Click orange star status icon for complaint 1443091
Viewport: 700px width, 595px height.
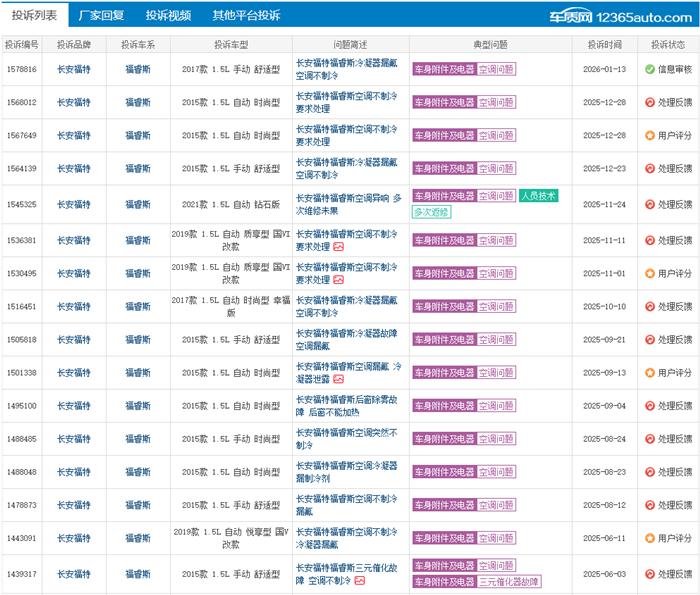(x=650, y=538)
